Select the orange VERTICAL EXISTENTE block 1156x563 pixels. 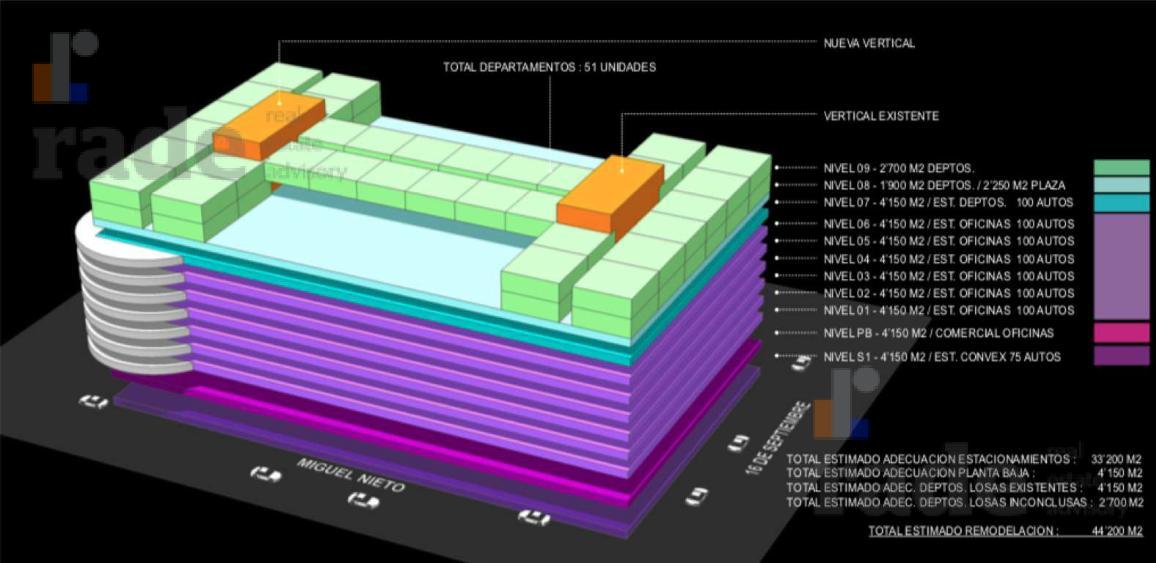(610, 193)
